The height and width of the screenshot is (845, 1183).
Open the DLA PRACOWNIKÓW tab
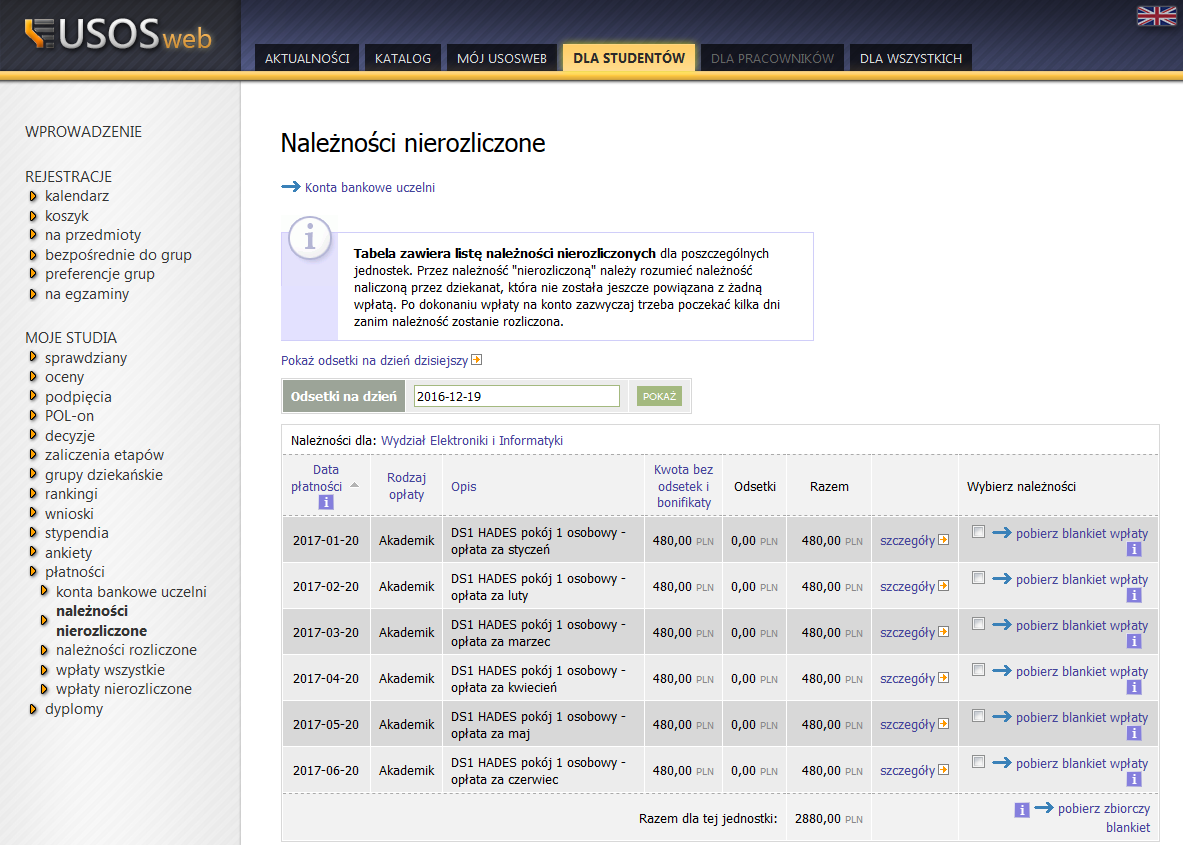773,58
